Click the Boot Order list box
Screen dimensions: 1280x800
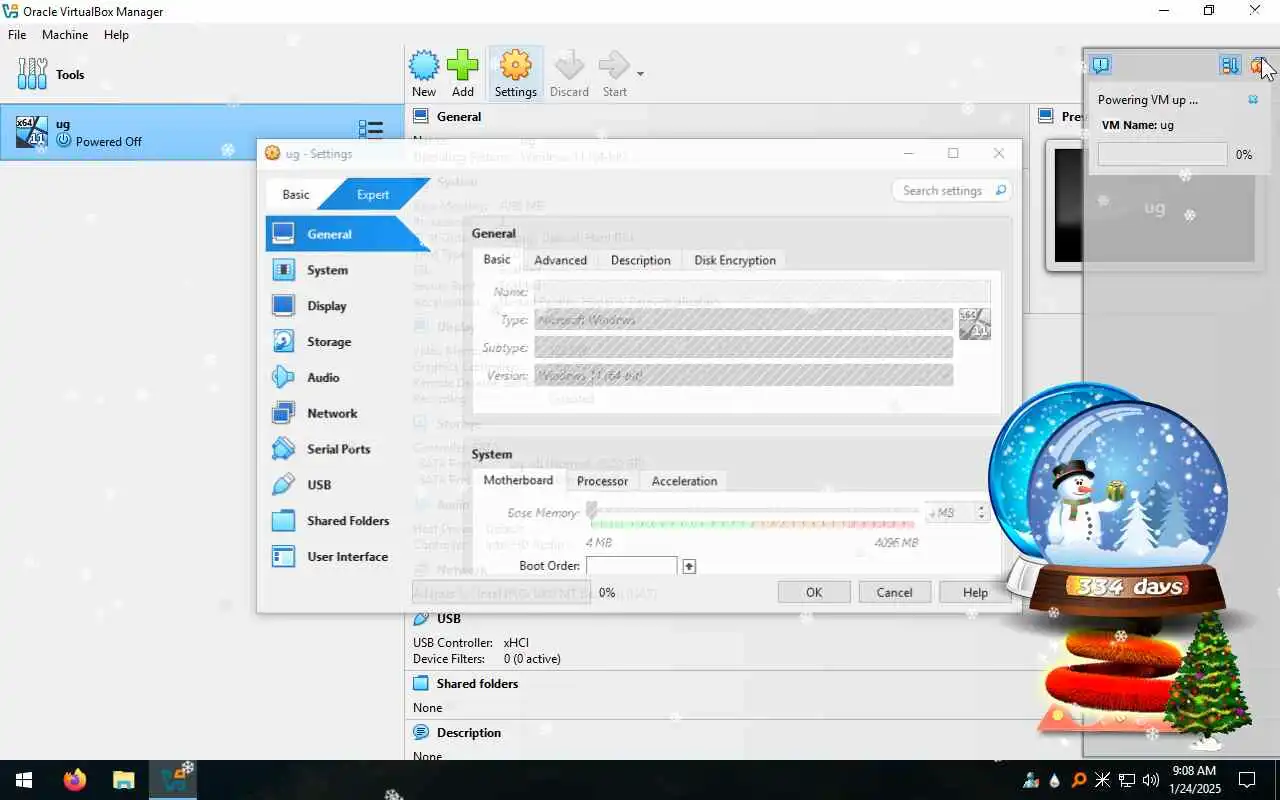coord(631,565)
